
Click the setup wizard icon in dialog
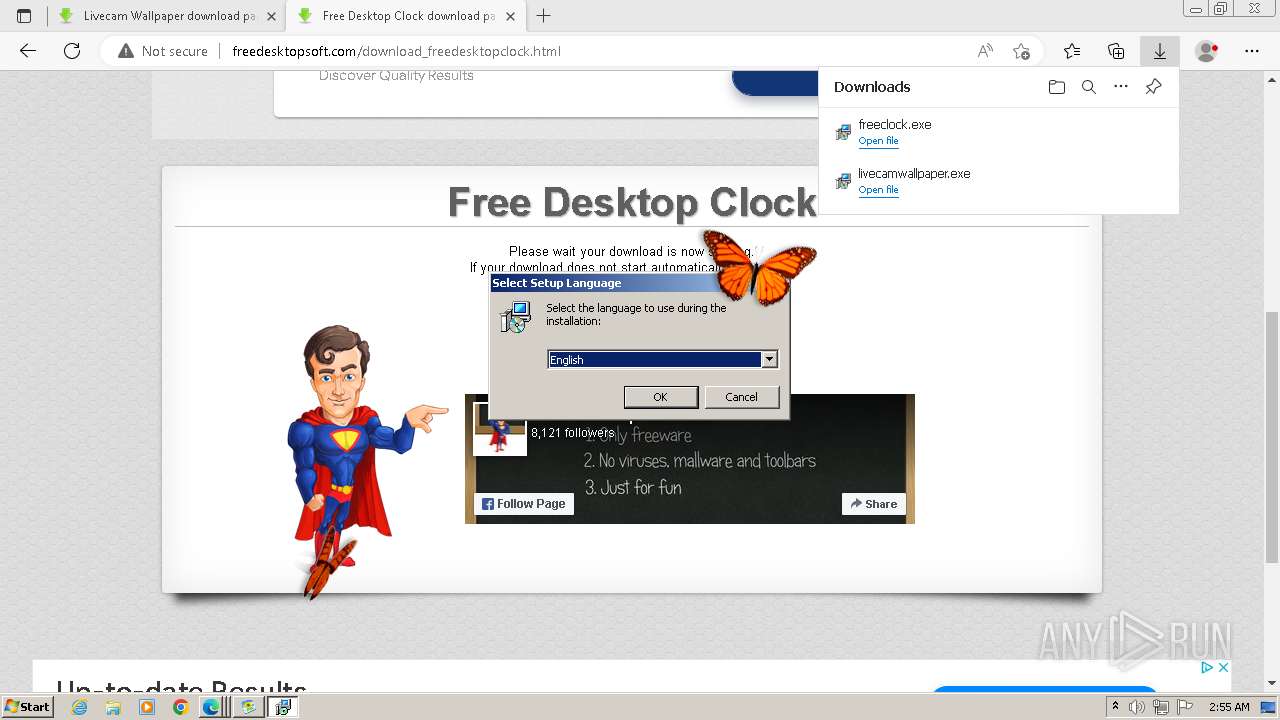[x=515, y=317]
